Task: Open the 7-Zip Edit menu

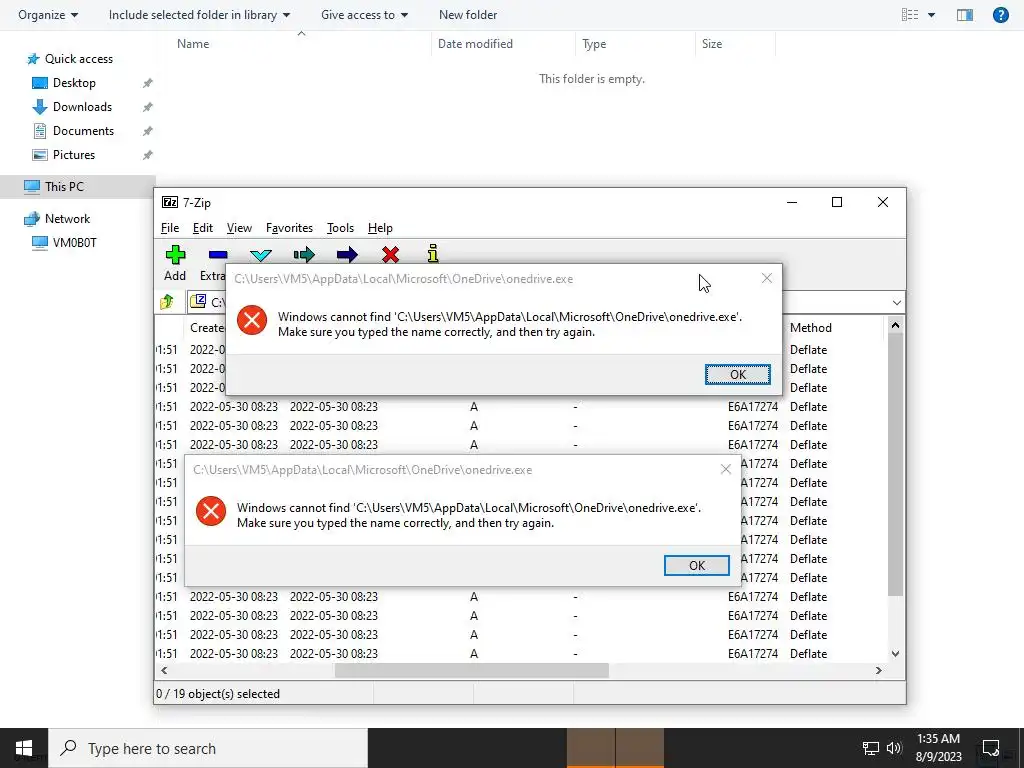Action: [x=202, y=228]
